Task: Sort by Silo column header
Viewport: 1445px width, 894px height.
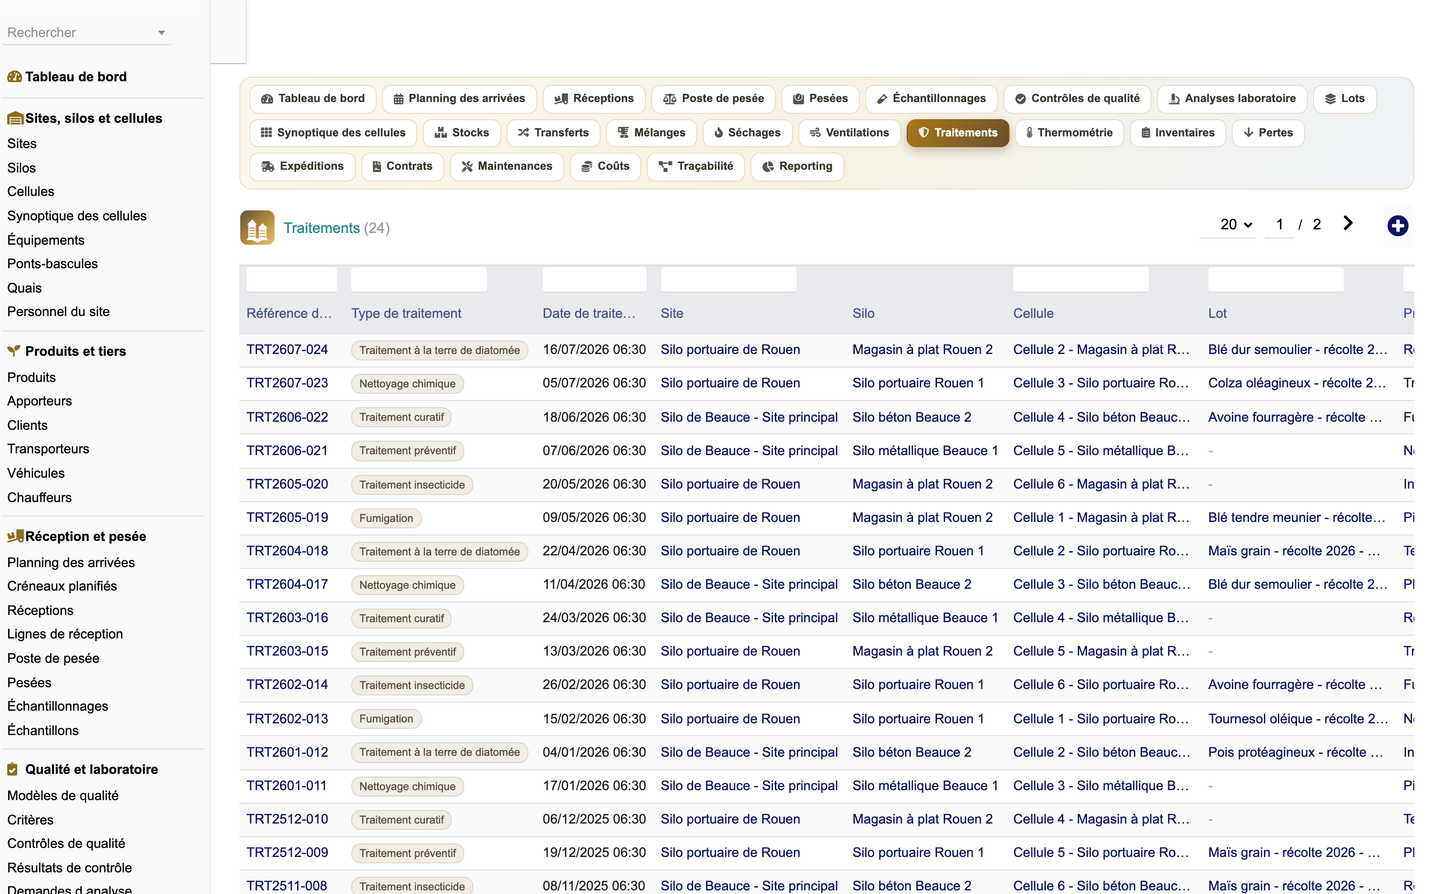Action: [863, 314]
